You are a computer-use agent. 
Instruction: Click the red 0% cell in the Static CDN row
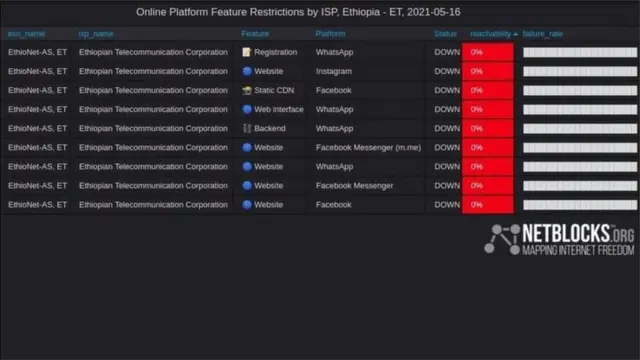[x=488, y=91]
